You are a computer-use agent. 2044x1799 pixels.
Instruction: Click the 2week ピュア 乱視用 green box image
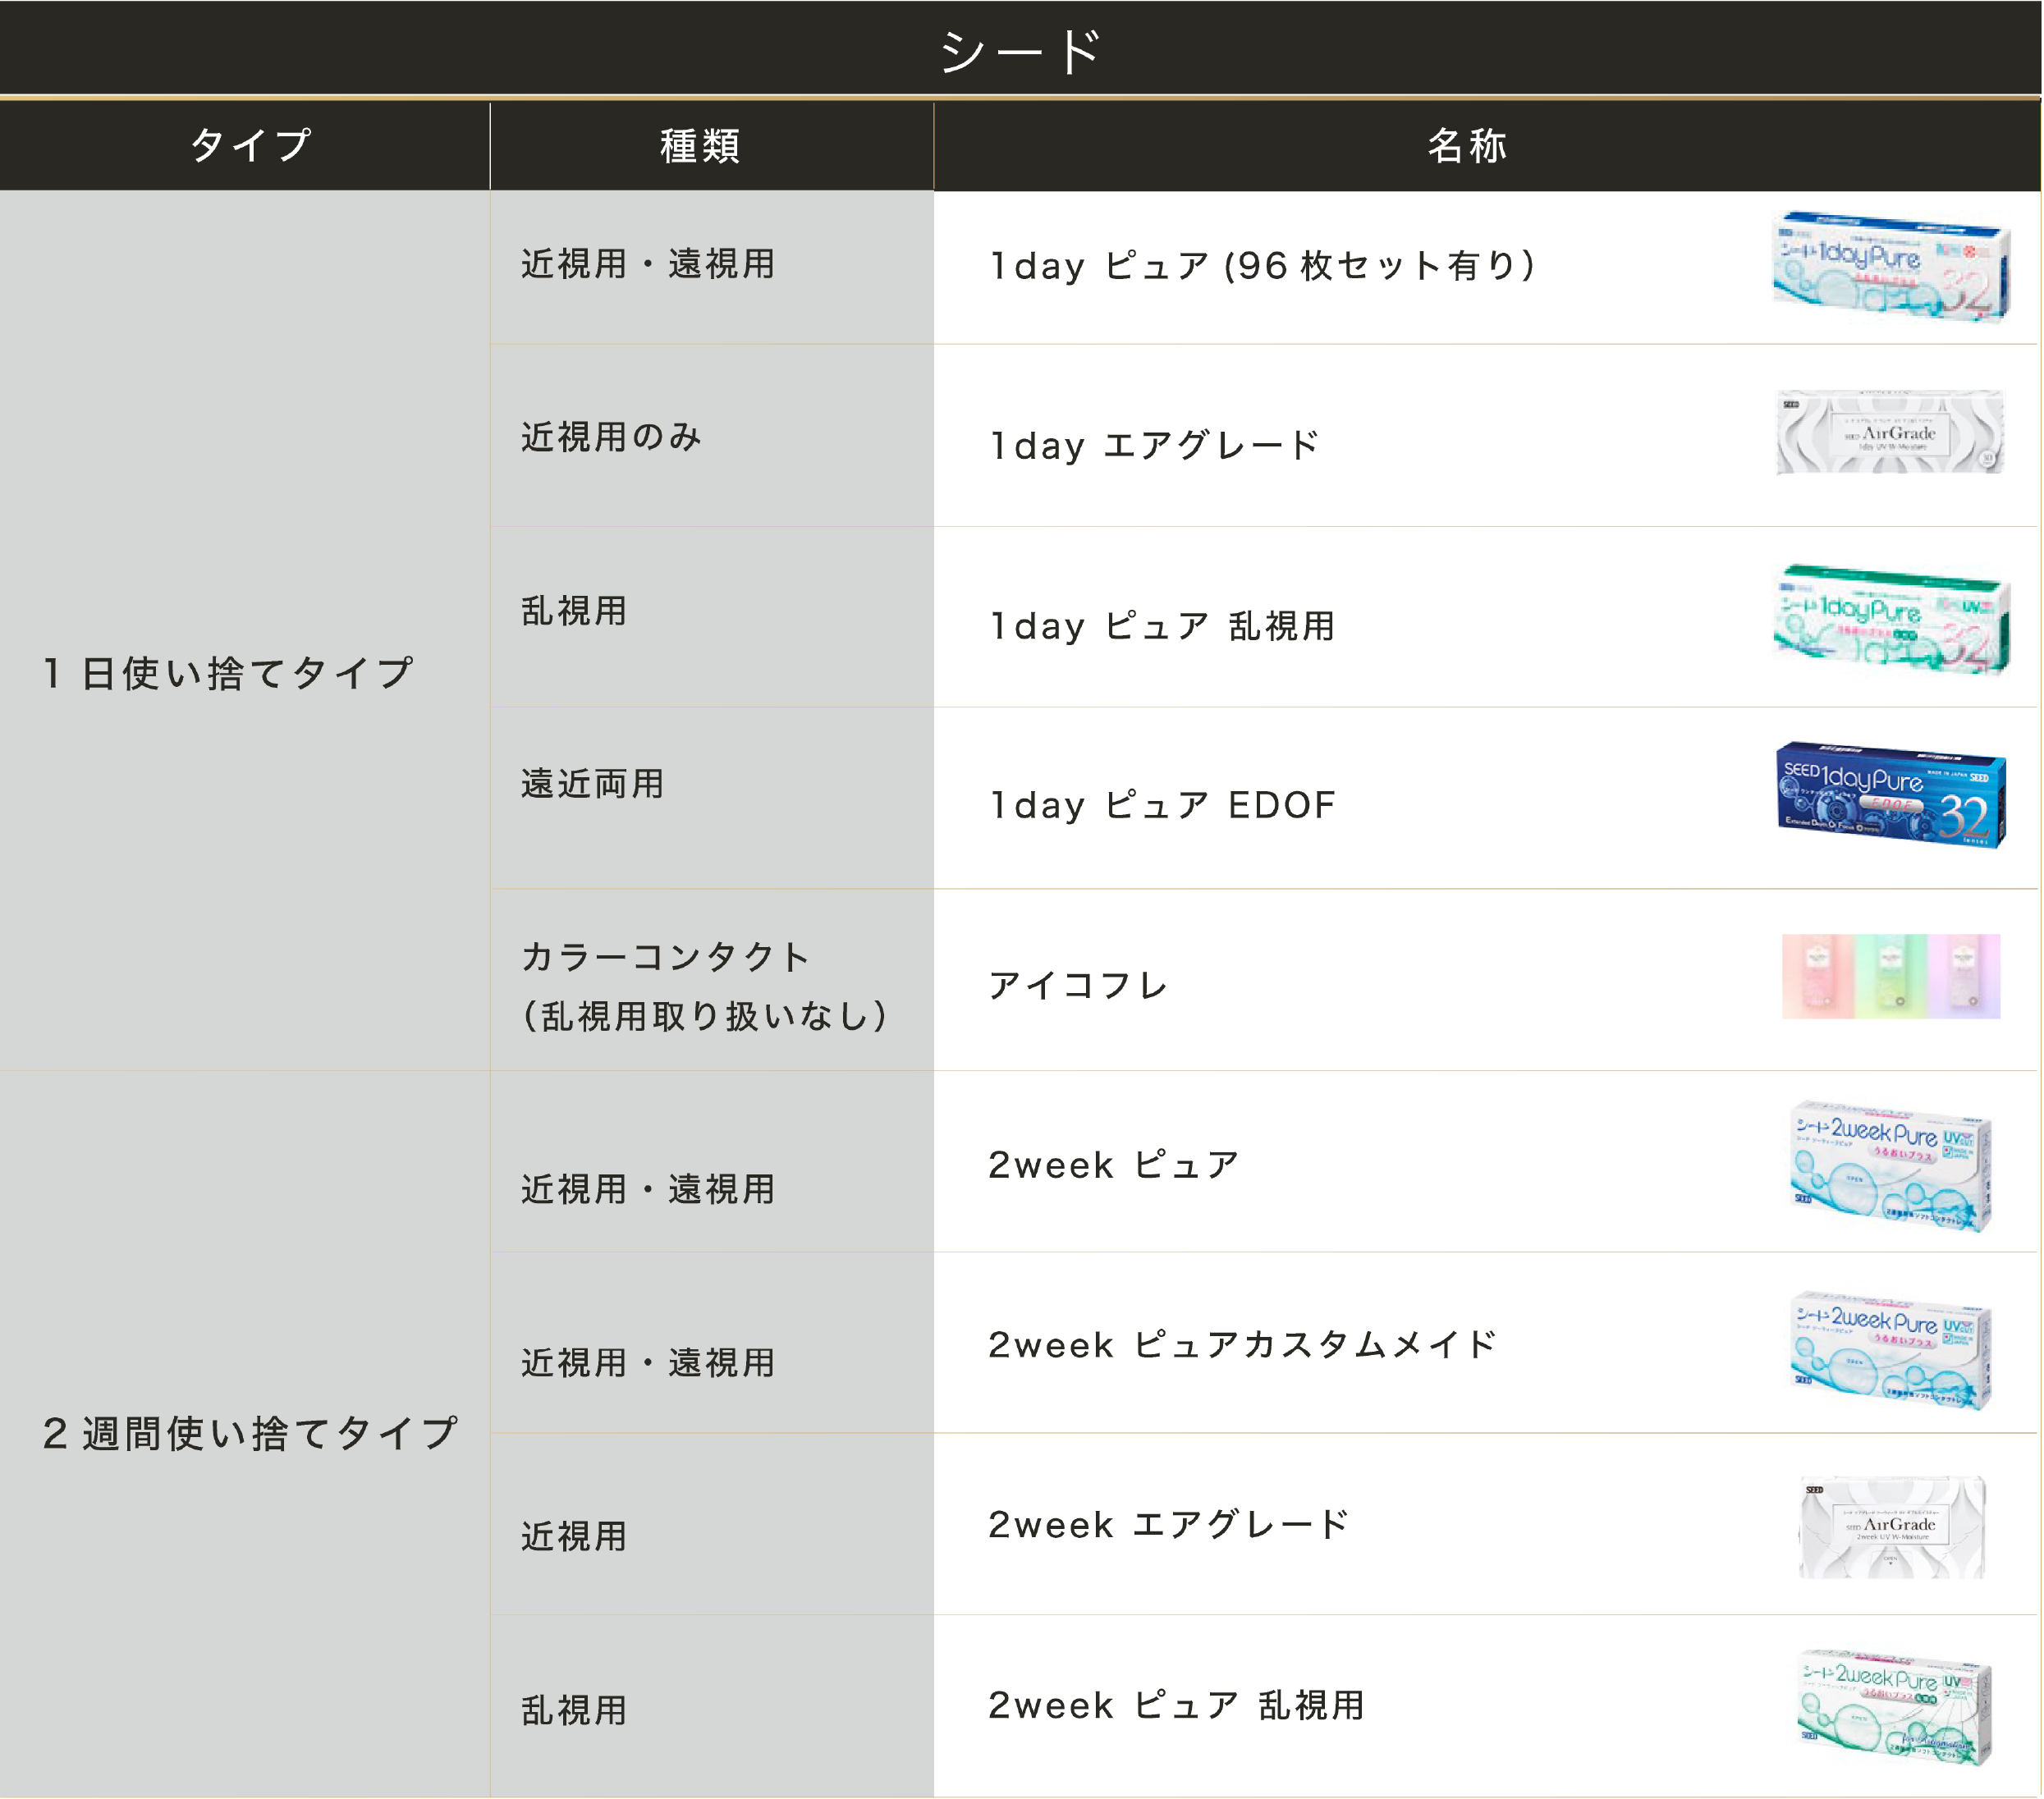1894,1707
